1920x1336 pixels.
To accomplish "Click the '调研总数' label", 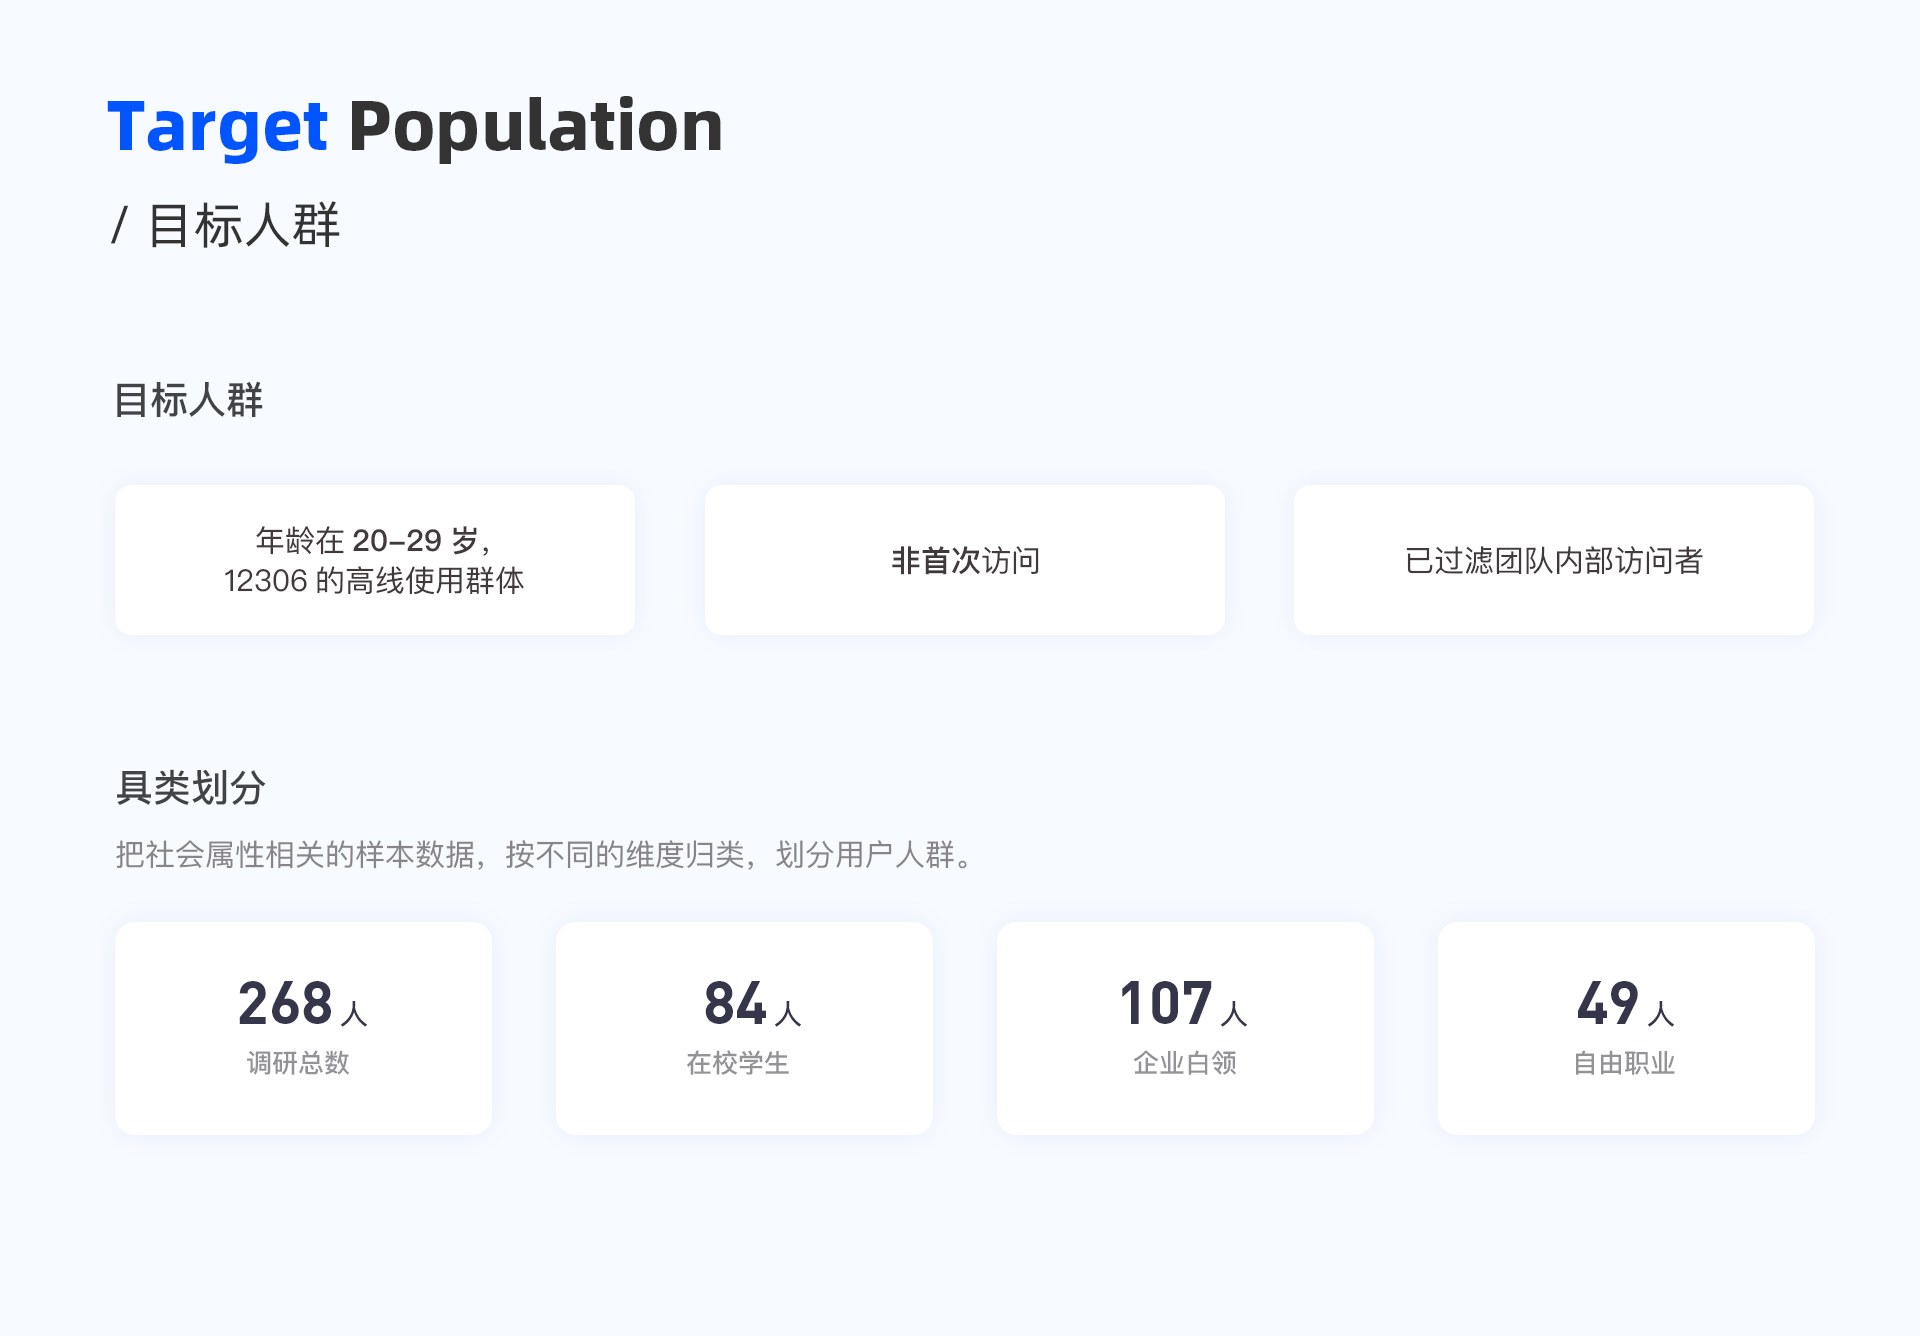I will tap(298, 1063).
